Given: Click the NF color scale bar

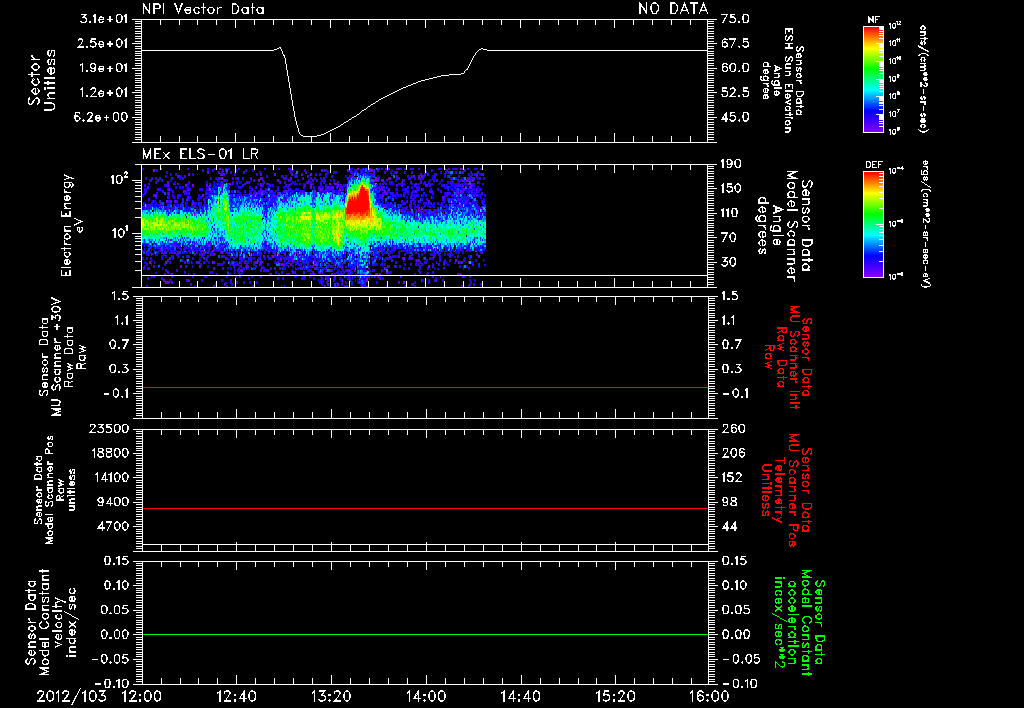Looking at the screenshot, I should pos(873,79).
